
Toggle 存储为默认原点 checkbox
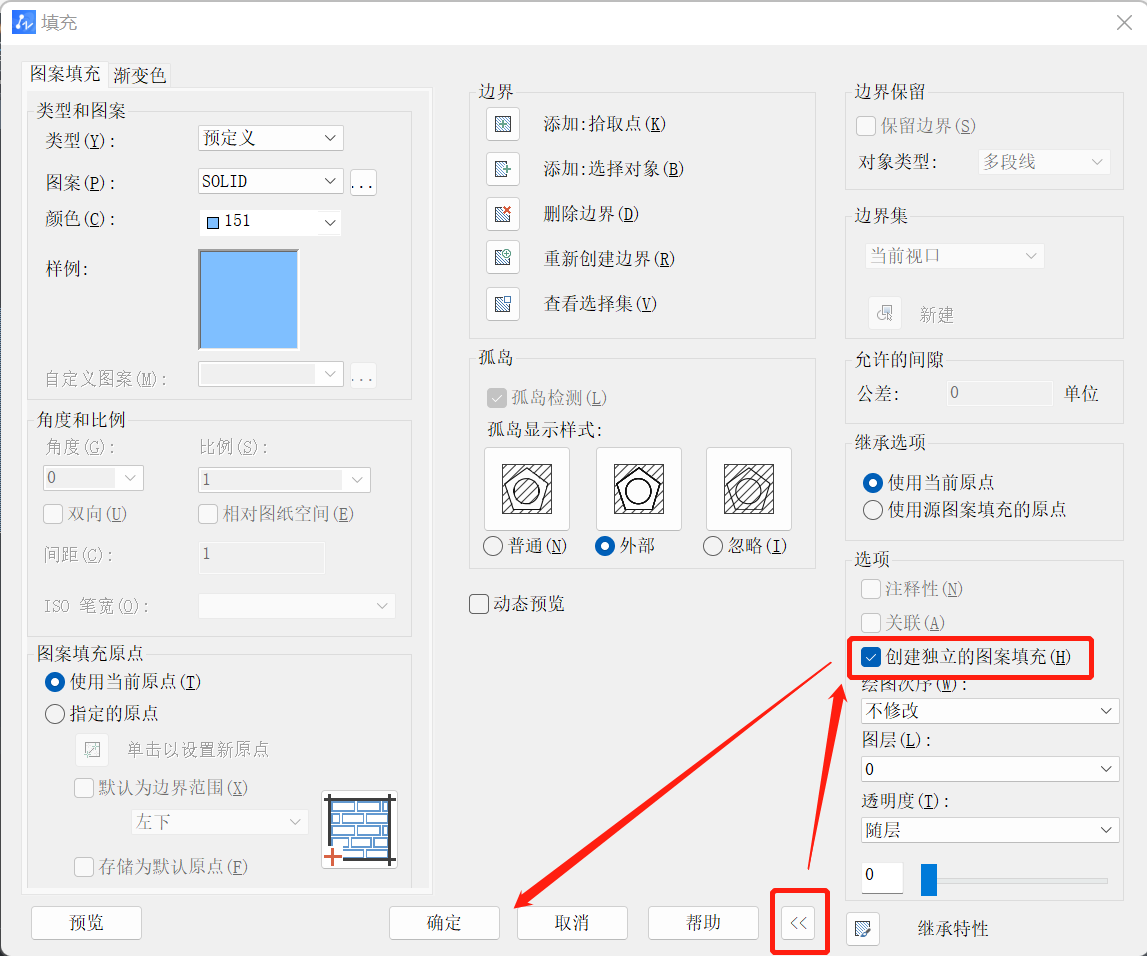[x=84, y=867]
